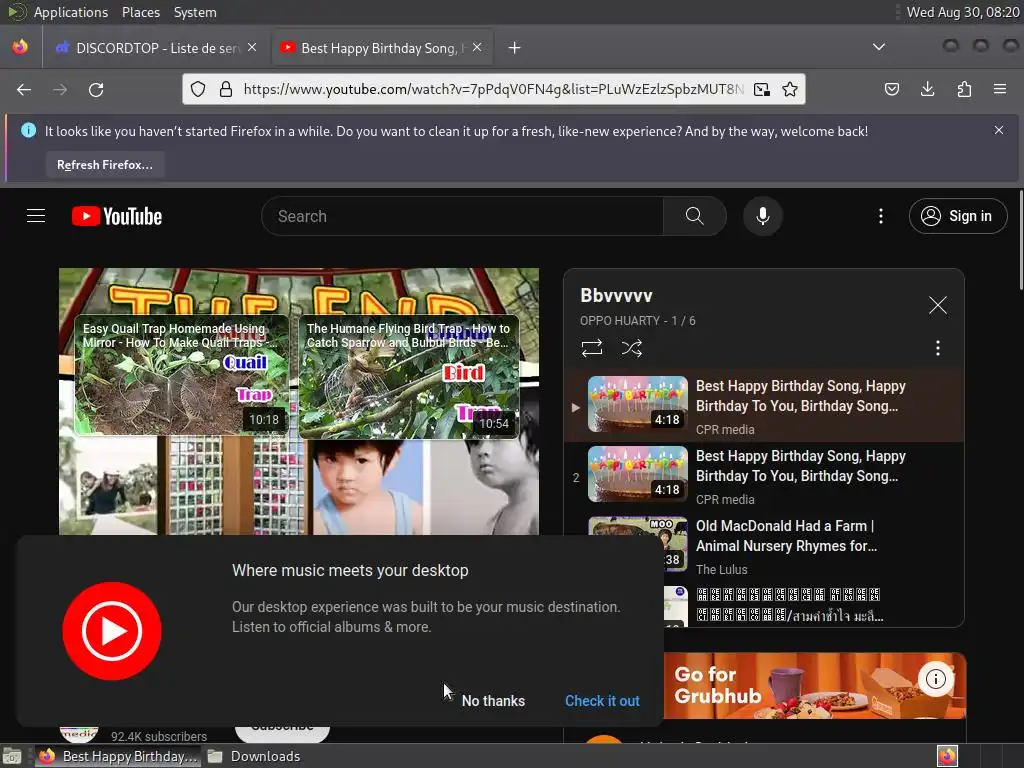Click the Go for Grubhub advertisement
The image size is (1024, 768).
click(814, 686)
